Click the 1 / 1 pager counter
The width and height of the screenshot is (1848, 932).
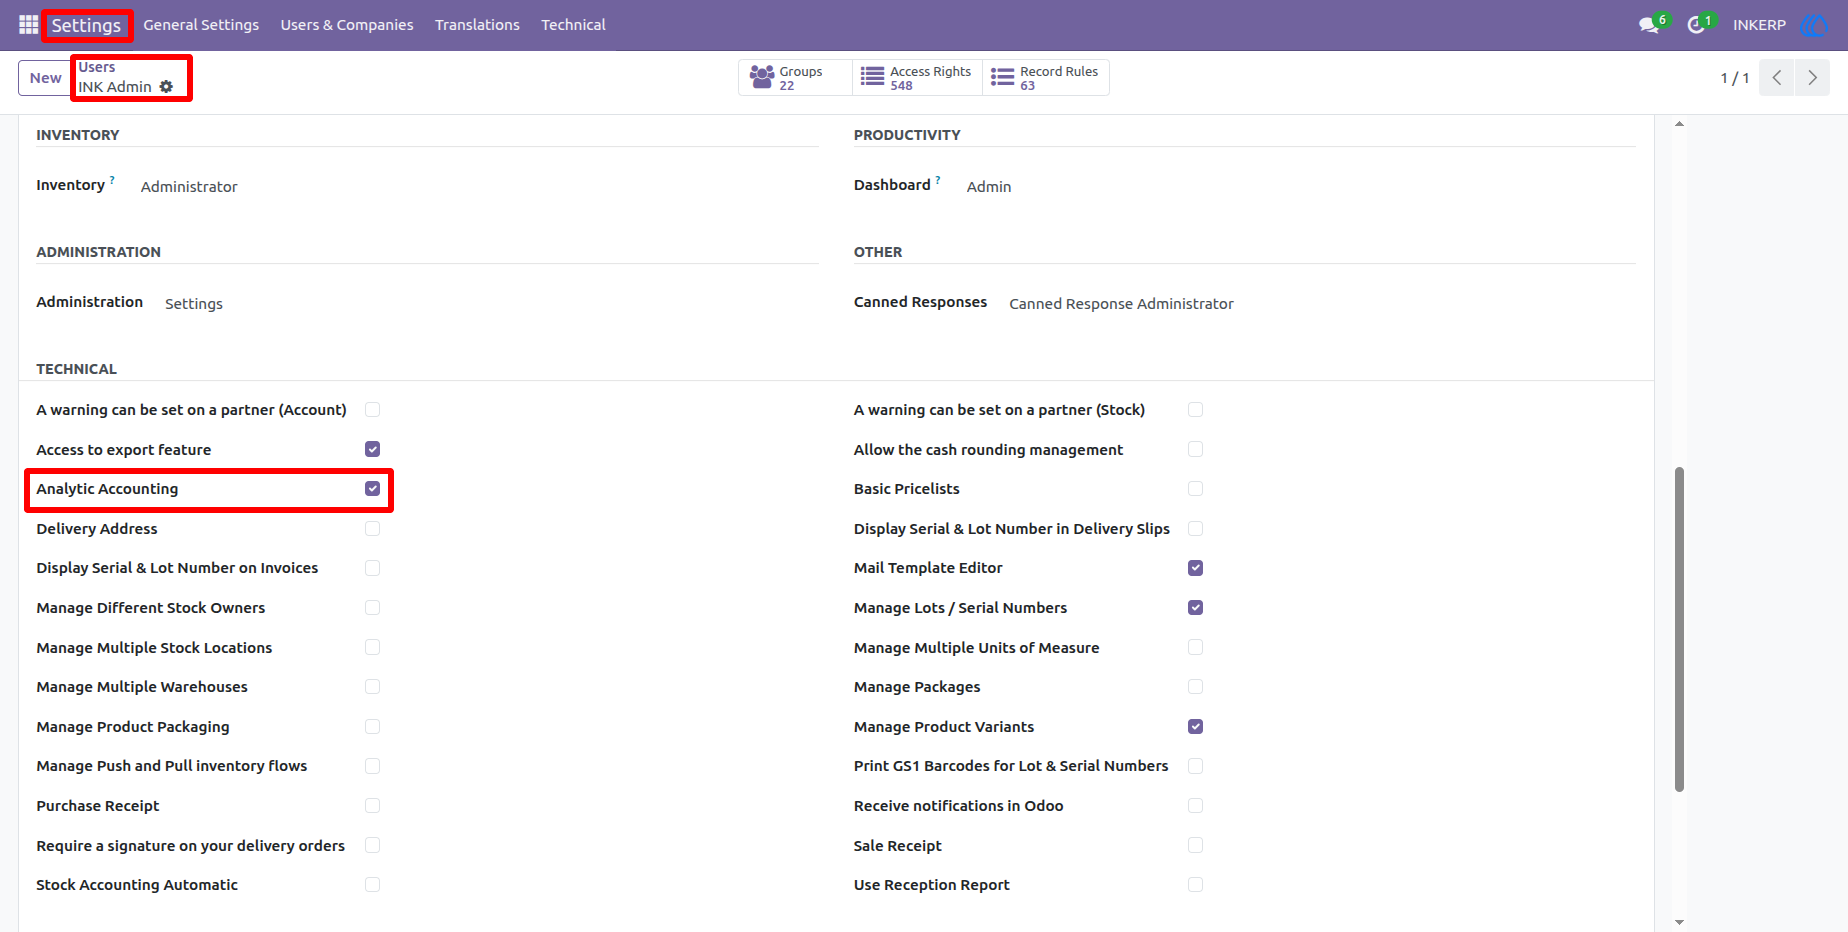1735,78
